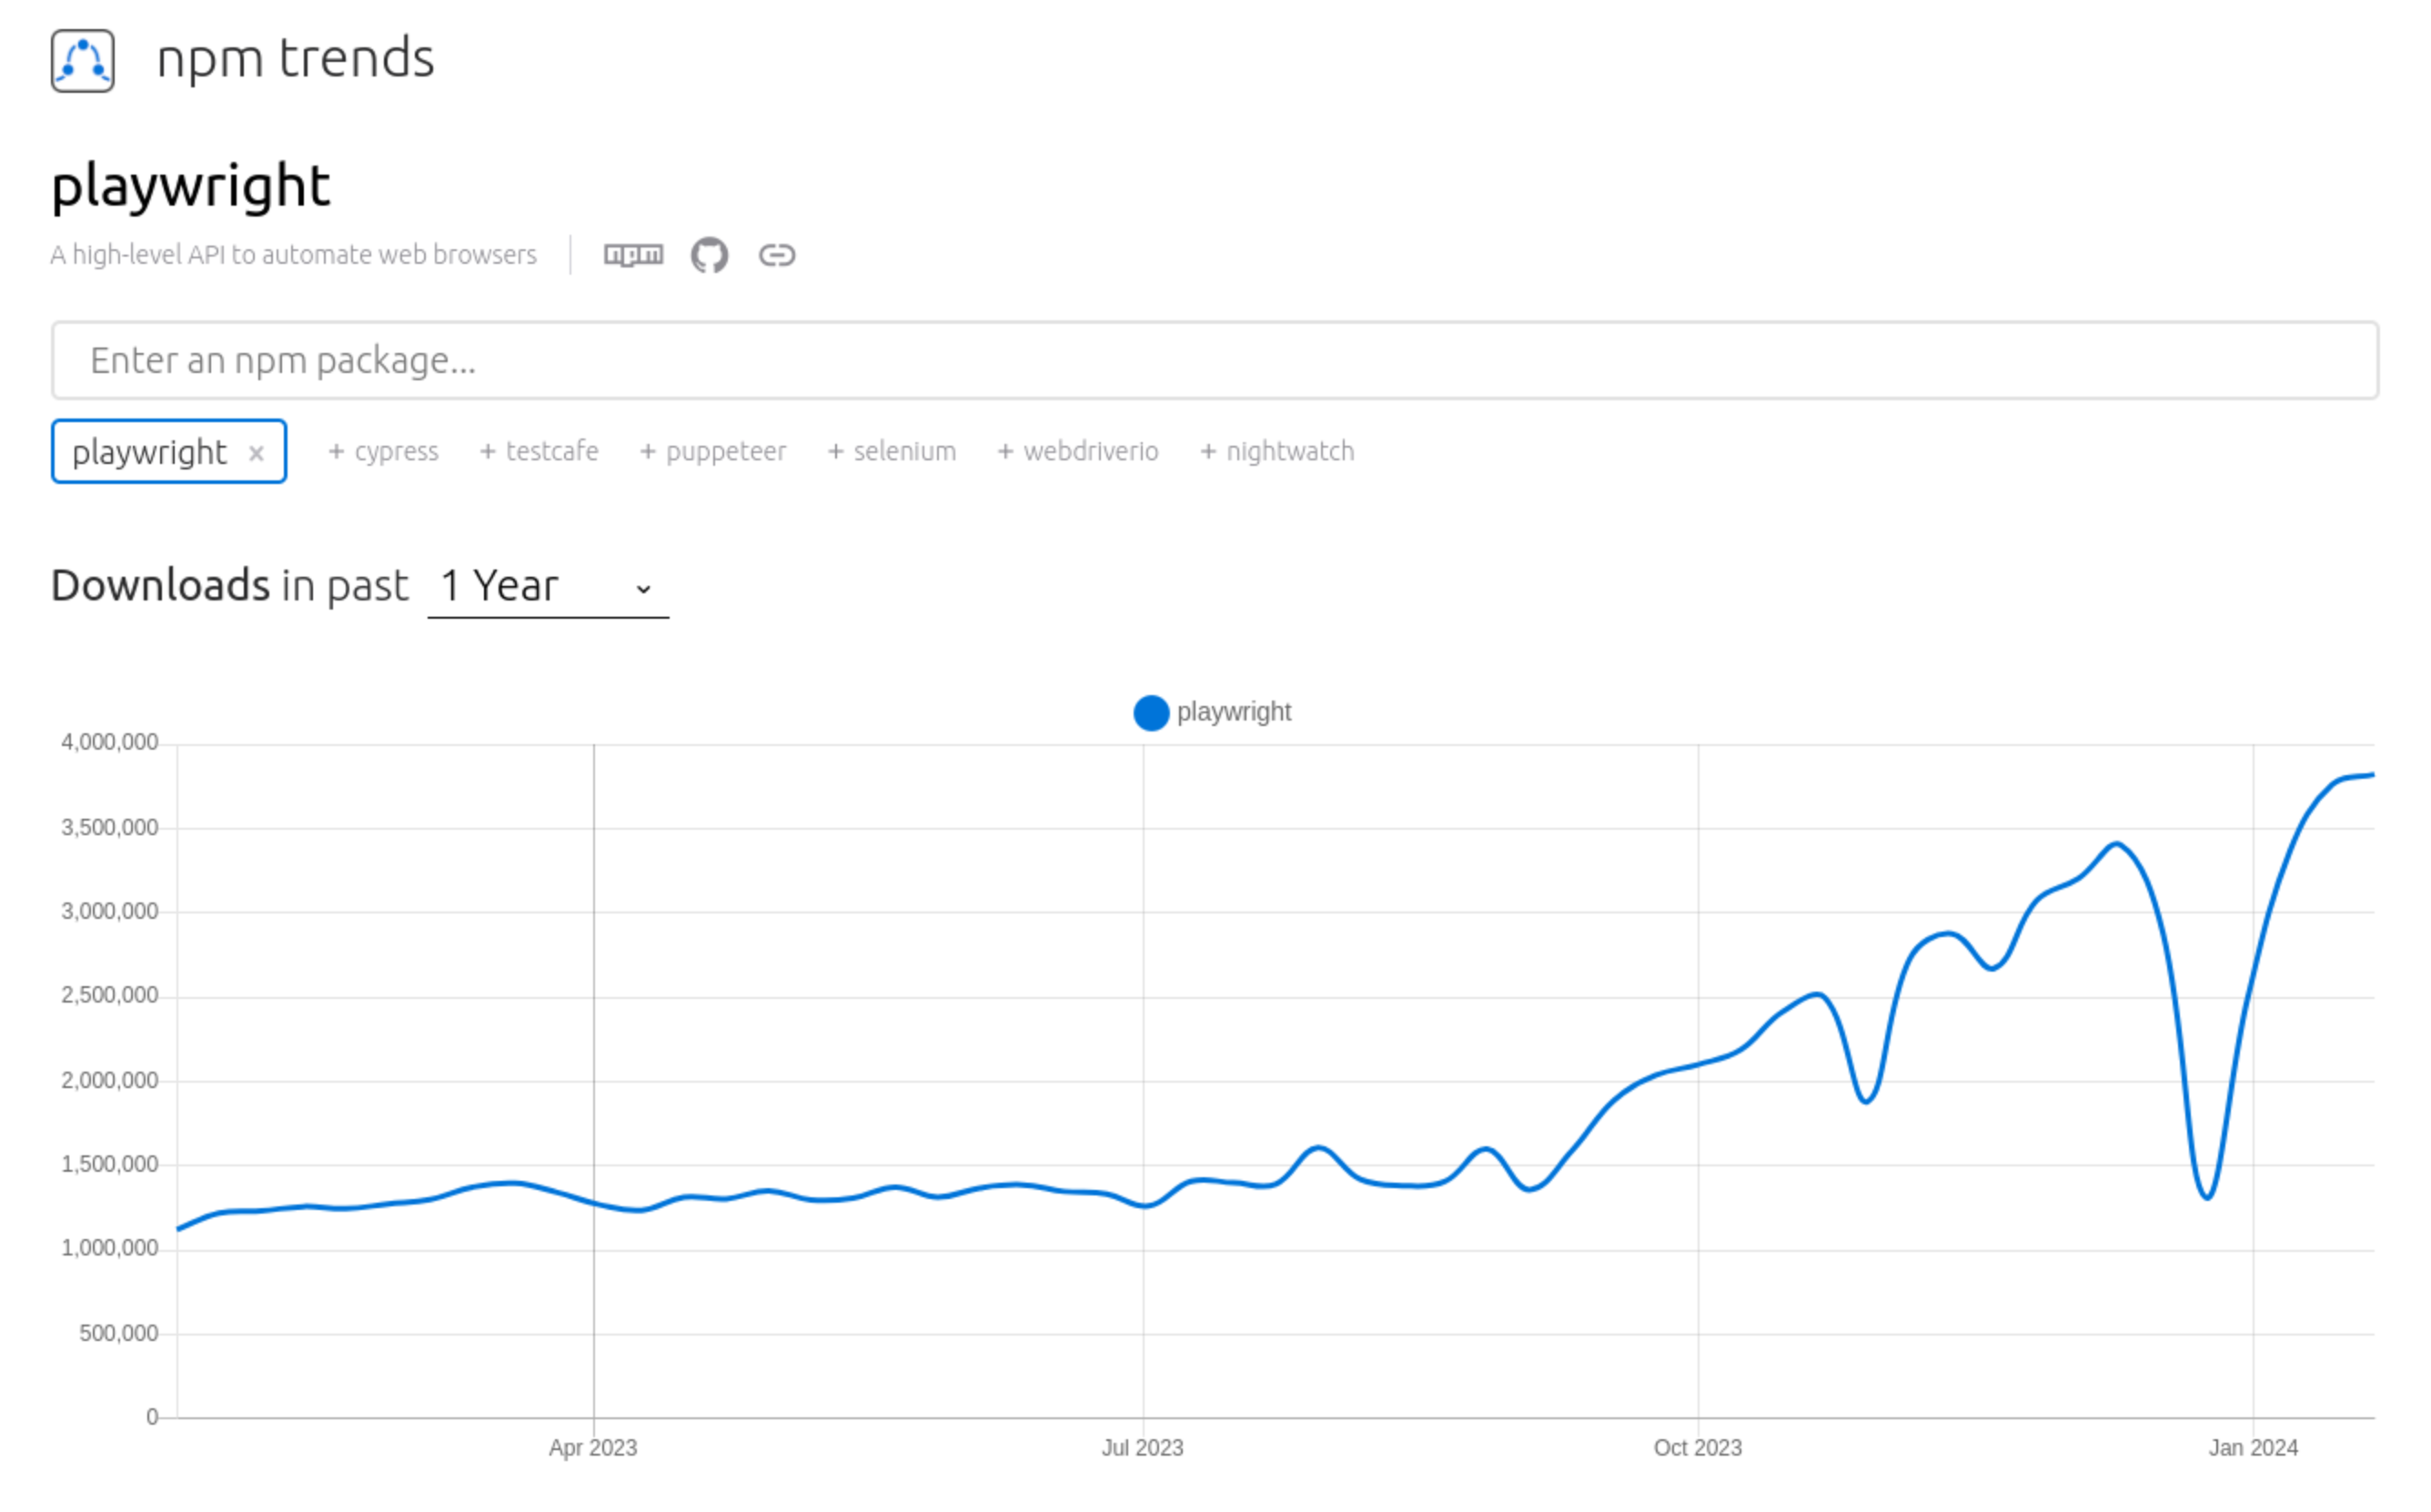Focus the Enter an npm package field
Viewport: 2431px width, 1512px height.
coord(1215,361)
